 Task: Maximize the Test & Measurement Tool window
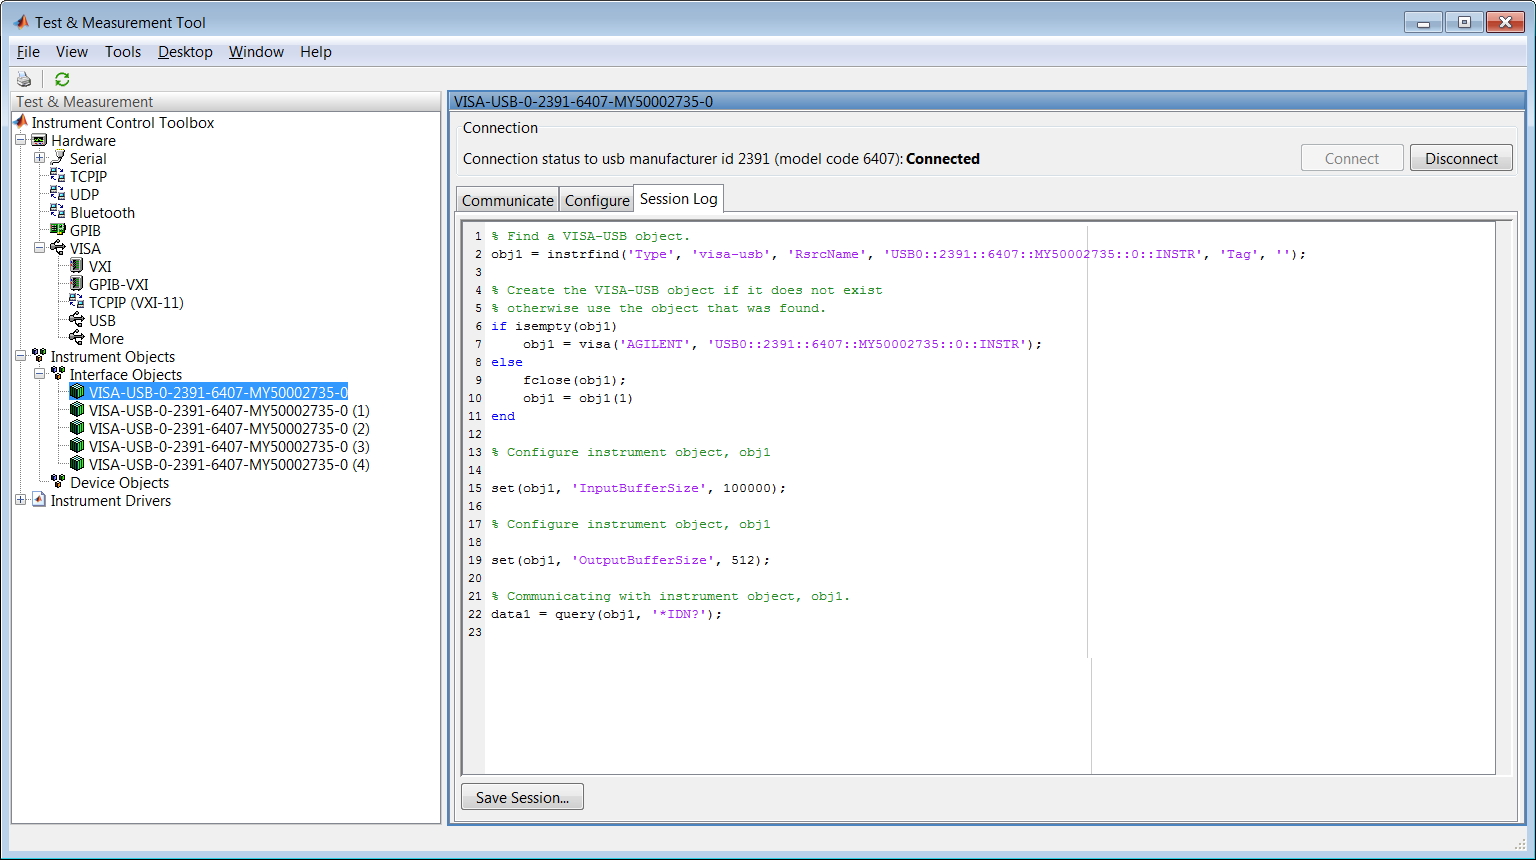(x=1464, y=22)
